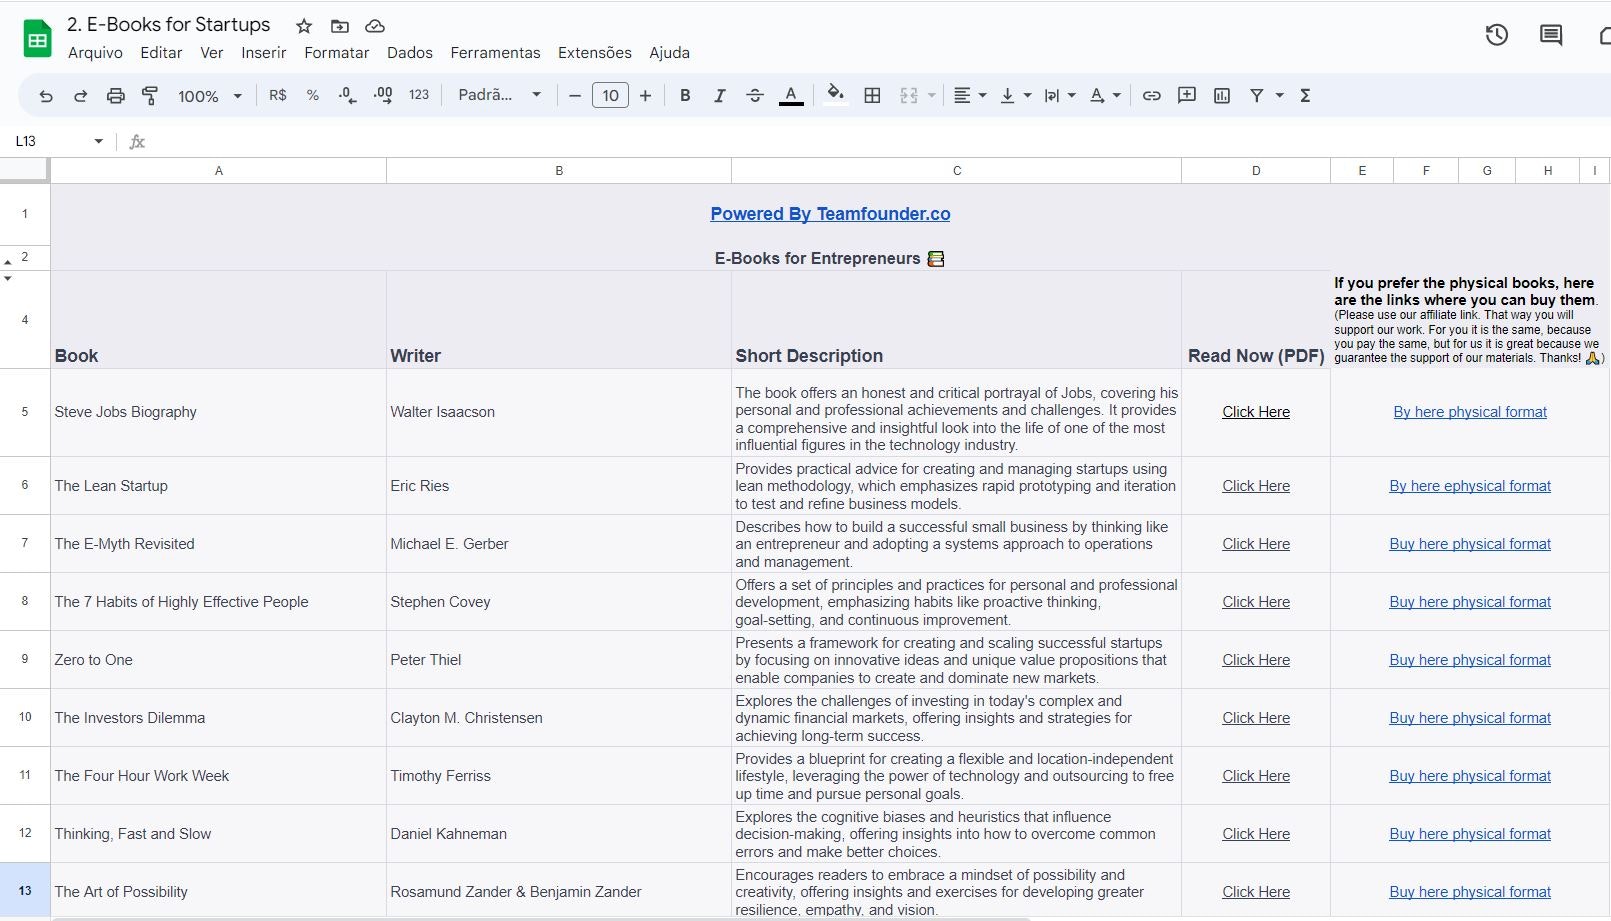The width and height of the screenshot is (1611, 921).
Task: Open the Ferramentas menu
Action: [495, 53]
